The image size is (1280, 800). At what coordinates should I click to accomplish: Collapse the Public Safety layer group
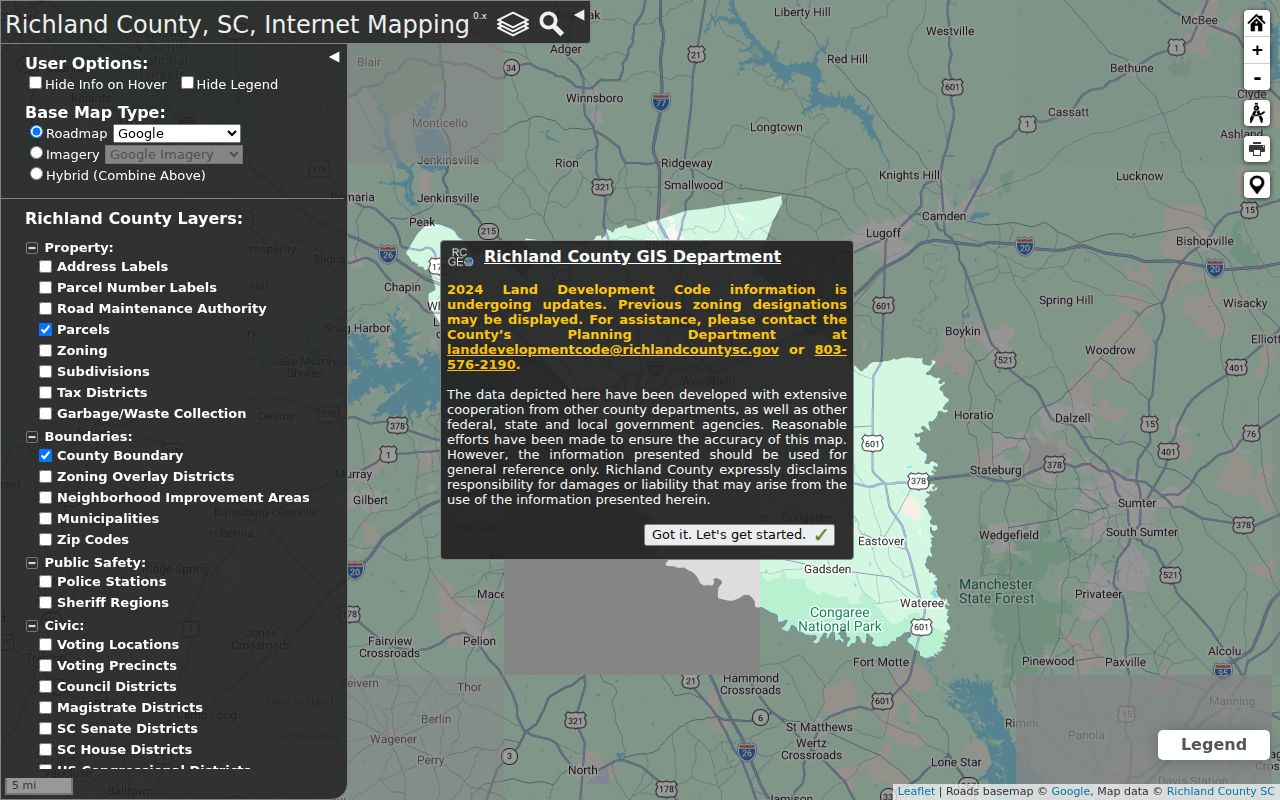coord(32,563)
